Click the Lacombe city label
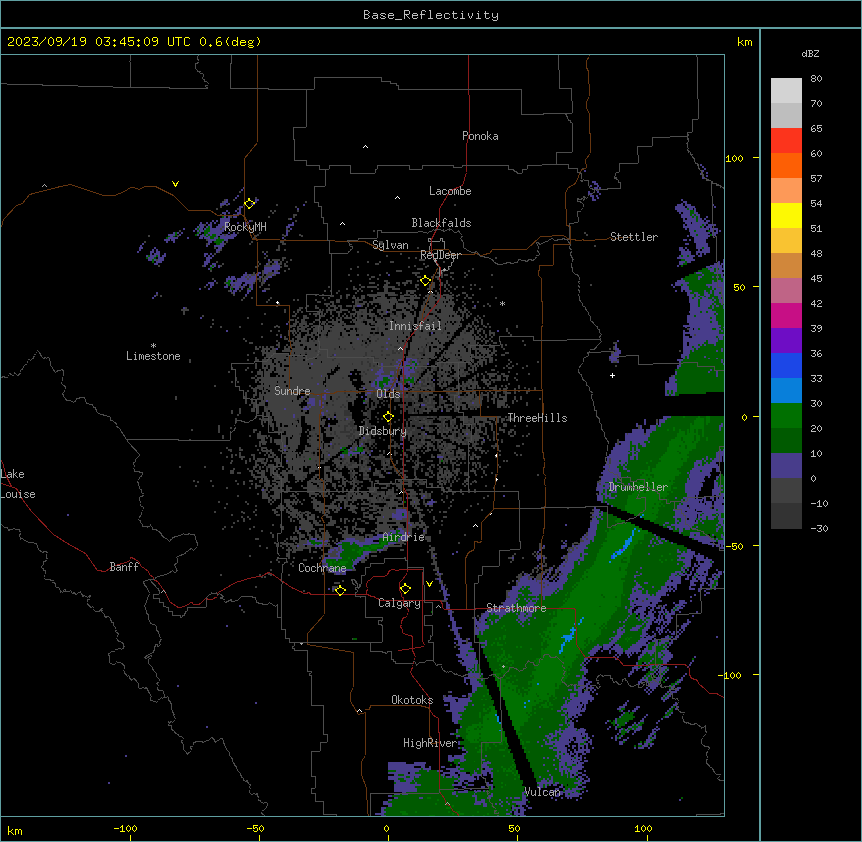This screenshot has height=842, width=862. point(450,191)
